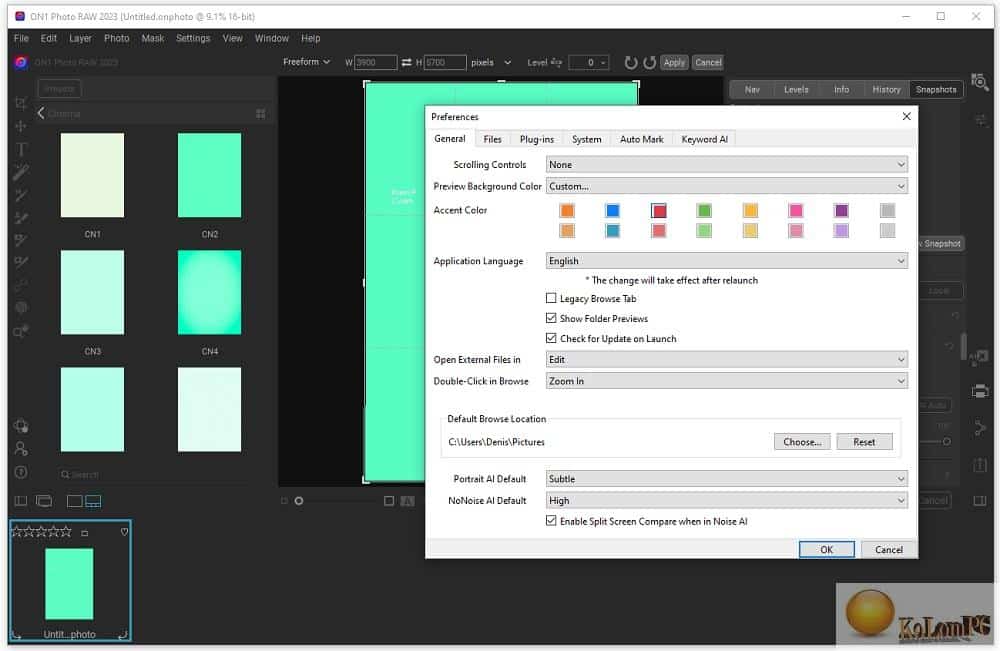Open the Open External Files in dropdown
Image resolution: width=1000 pixels, height=651 pixels.
(x=726, y=360)
